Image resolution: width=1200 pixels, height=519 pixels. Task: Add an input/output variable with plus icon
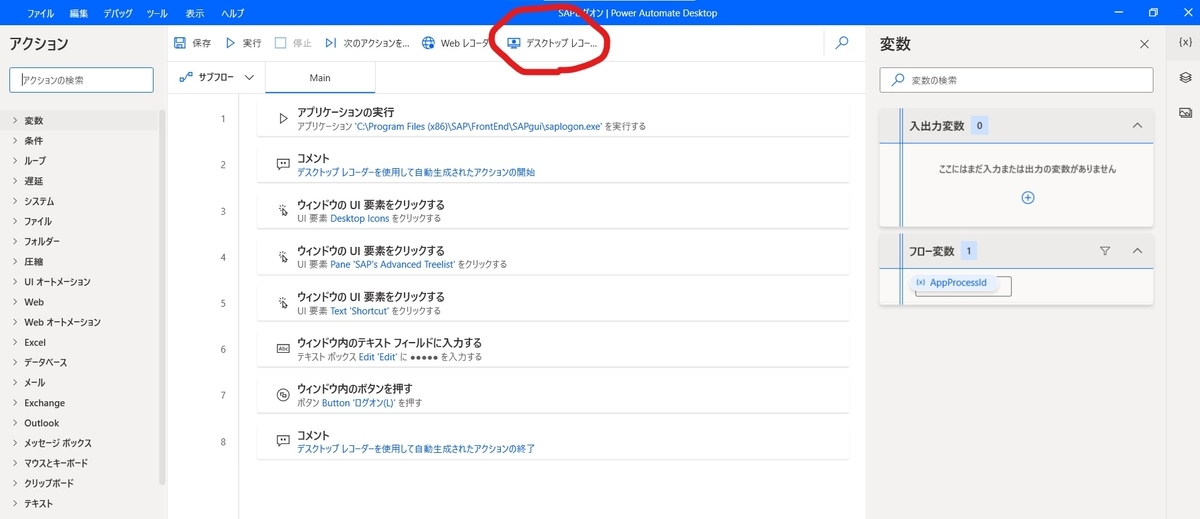pos(1027,198)
